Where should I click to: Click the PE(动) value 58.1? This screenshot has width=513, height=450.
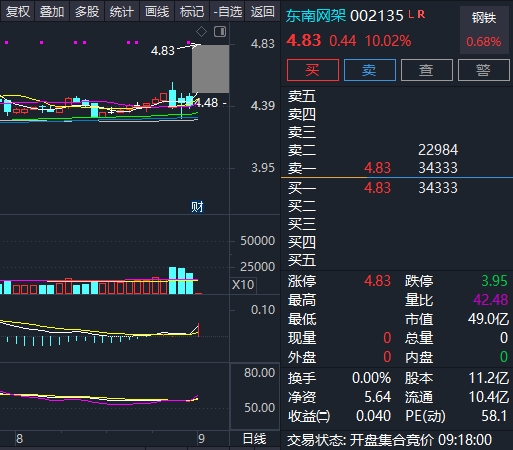494,416
